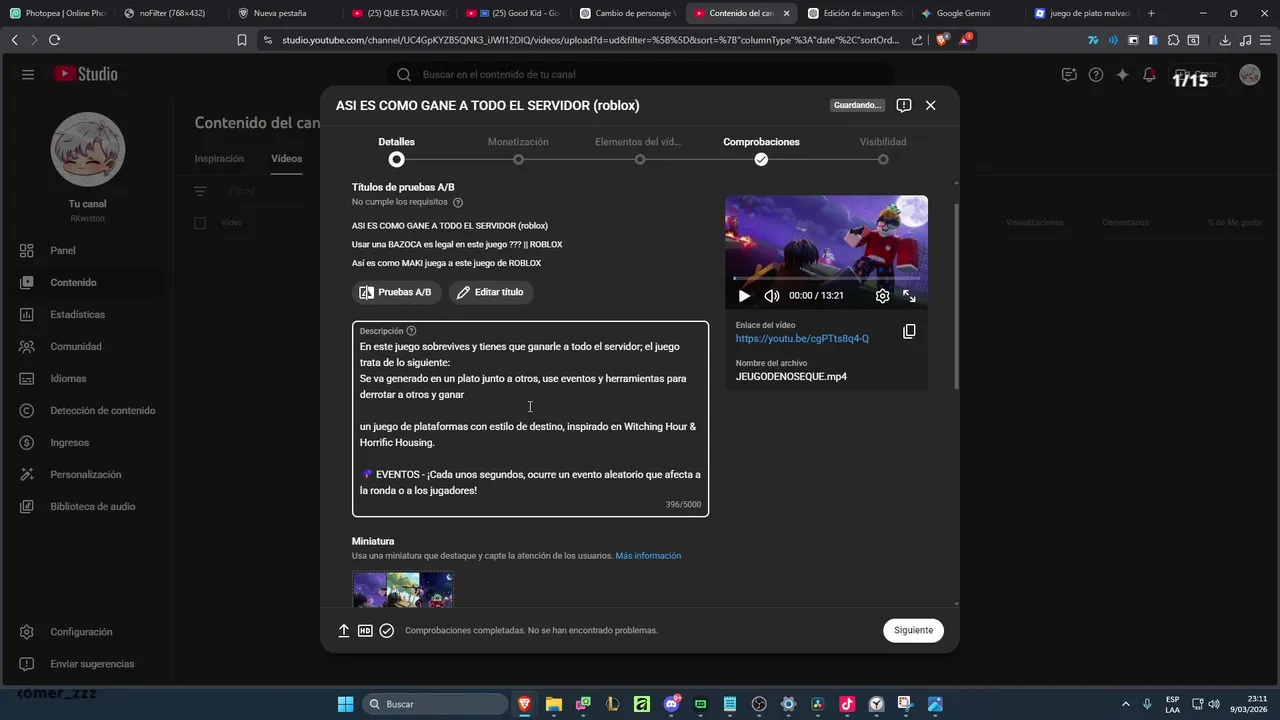Click the YouTube Studio logo

pyautogui.click(x=85, y=75)
